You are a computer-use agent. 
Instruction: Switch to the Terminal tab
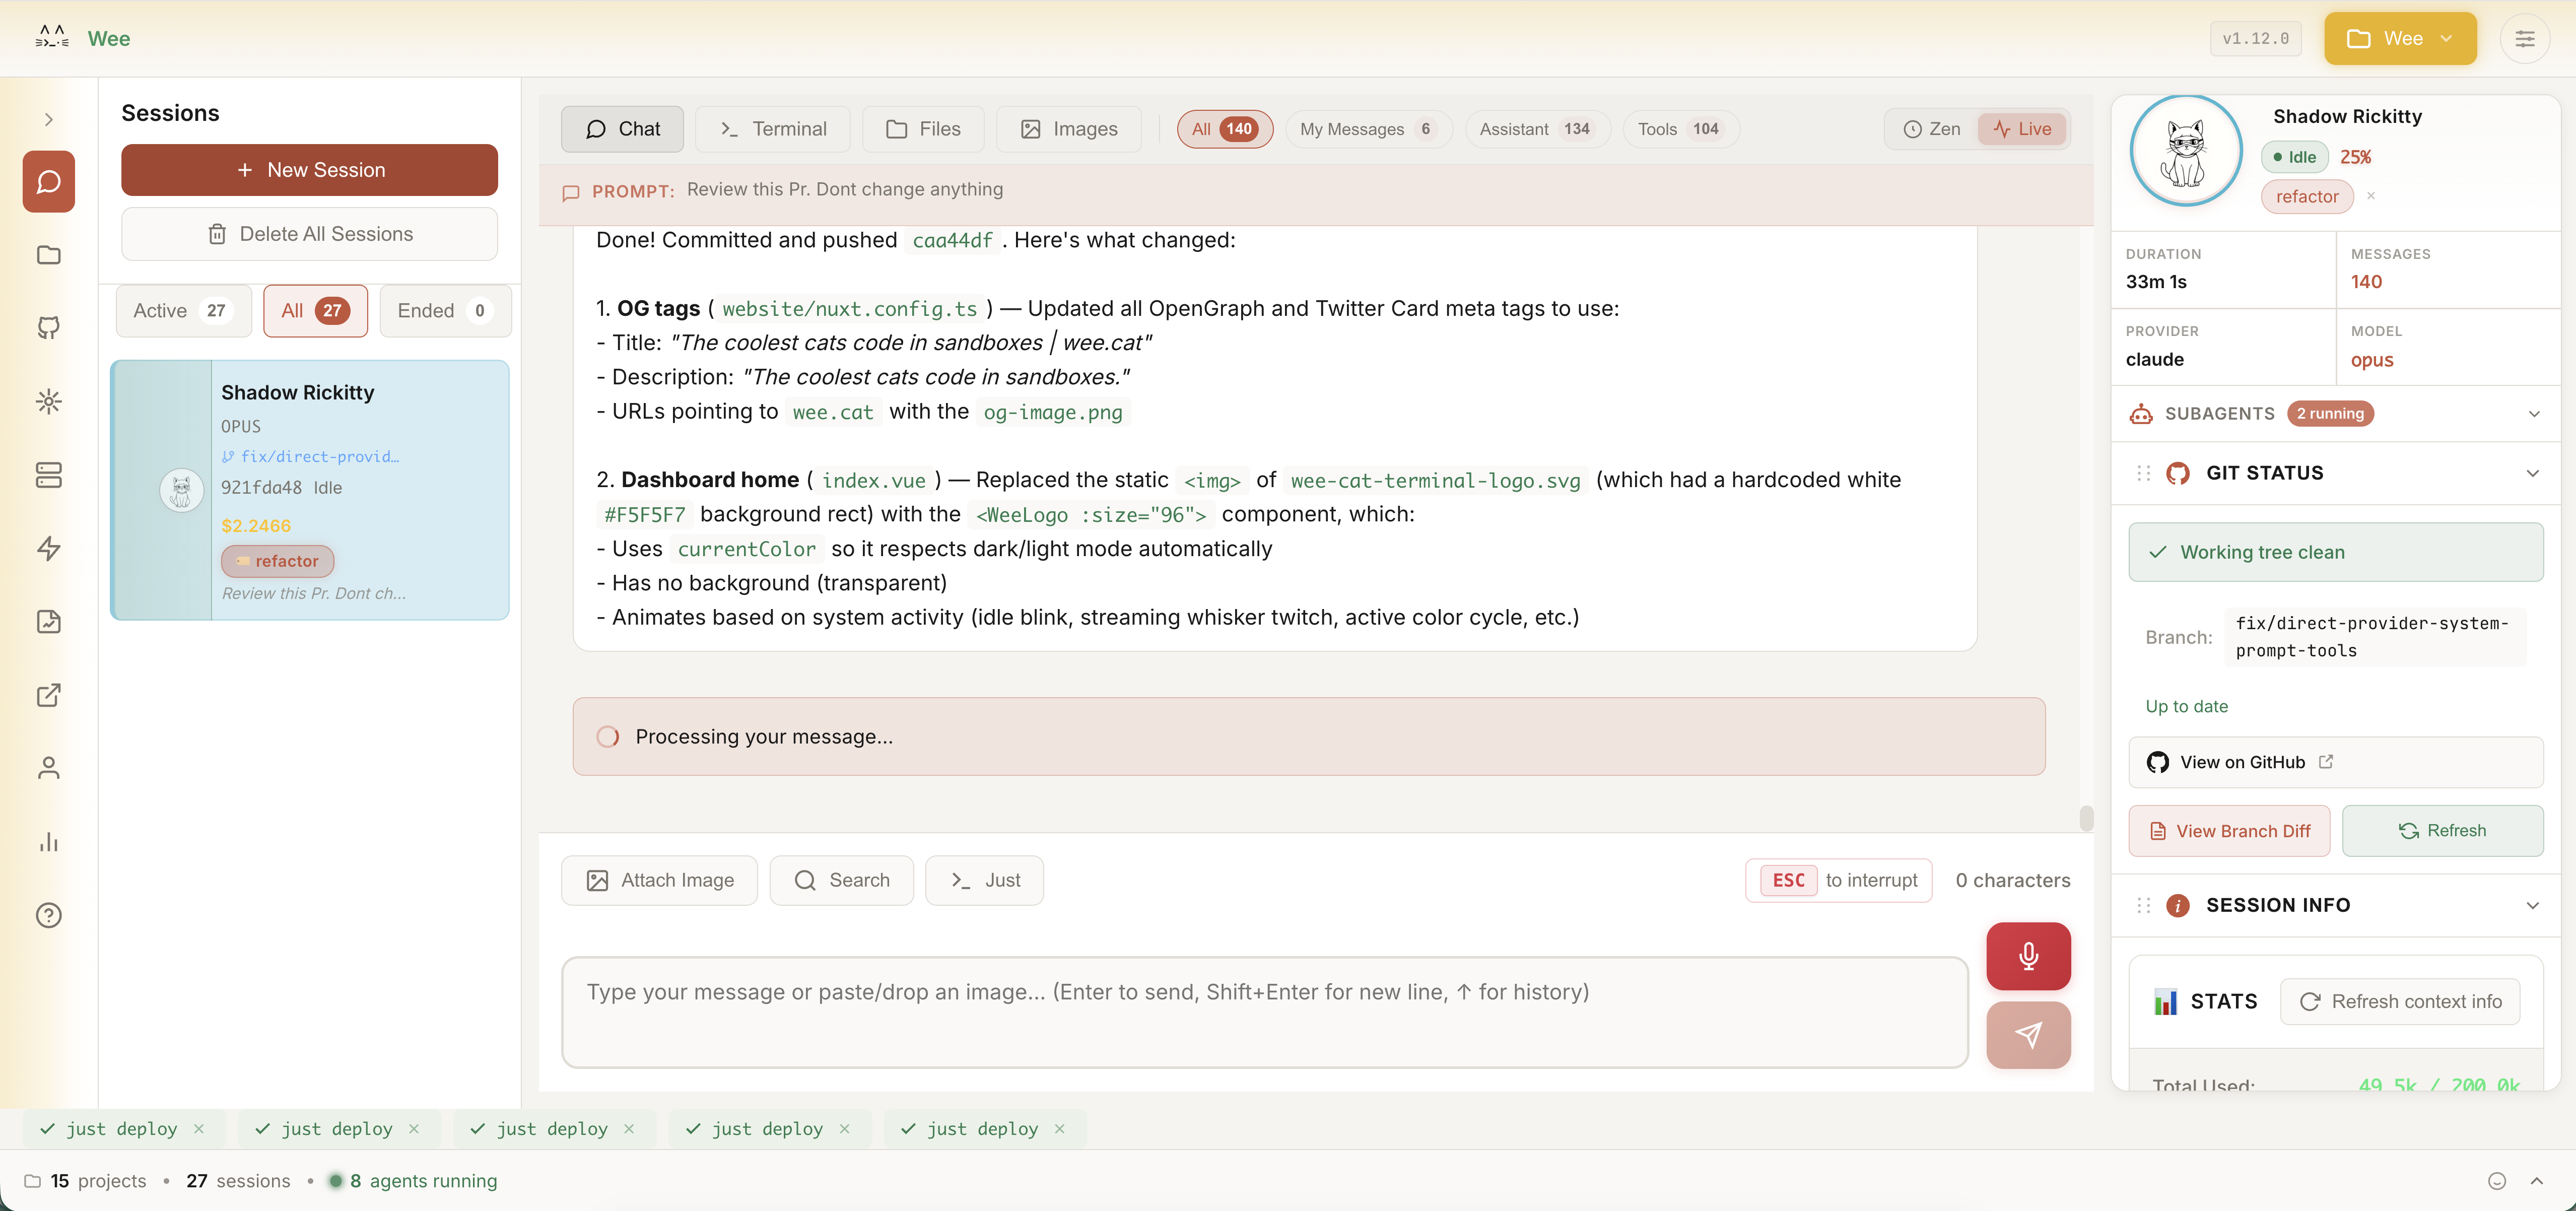click(x=773, y=129)
